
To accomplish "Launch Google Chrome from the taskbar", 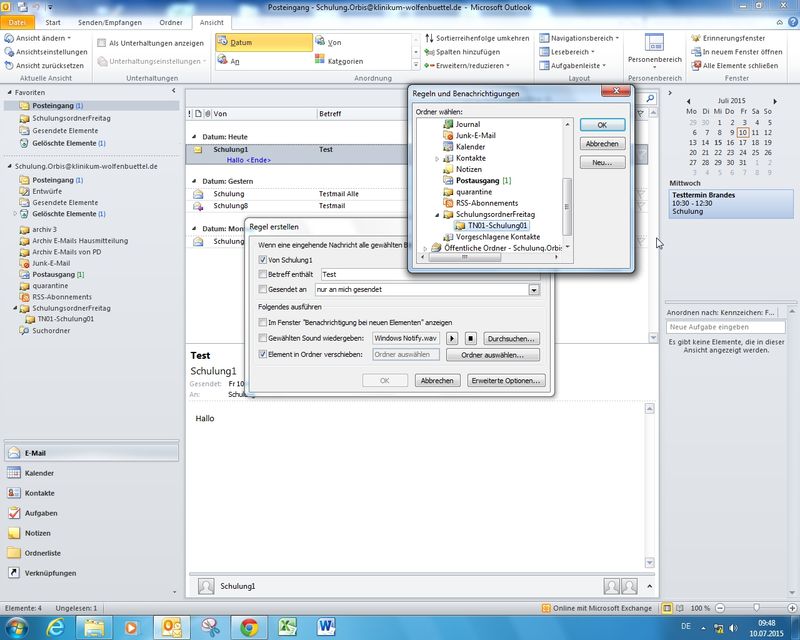I will tap(248, 627).
